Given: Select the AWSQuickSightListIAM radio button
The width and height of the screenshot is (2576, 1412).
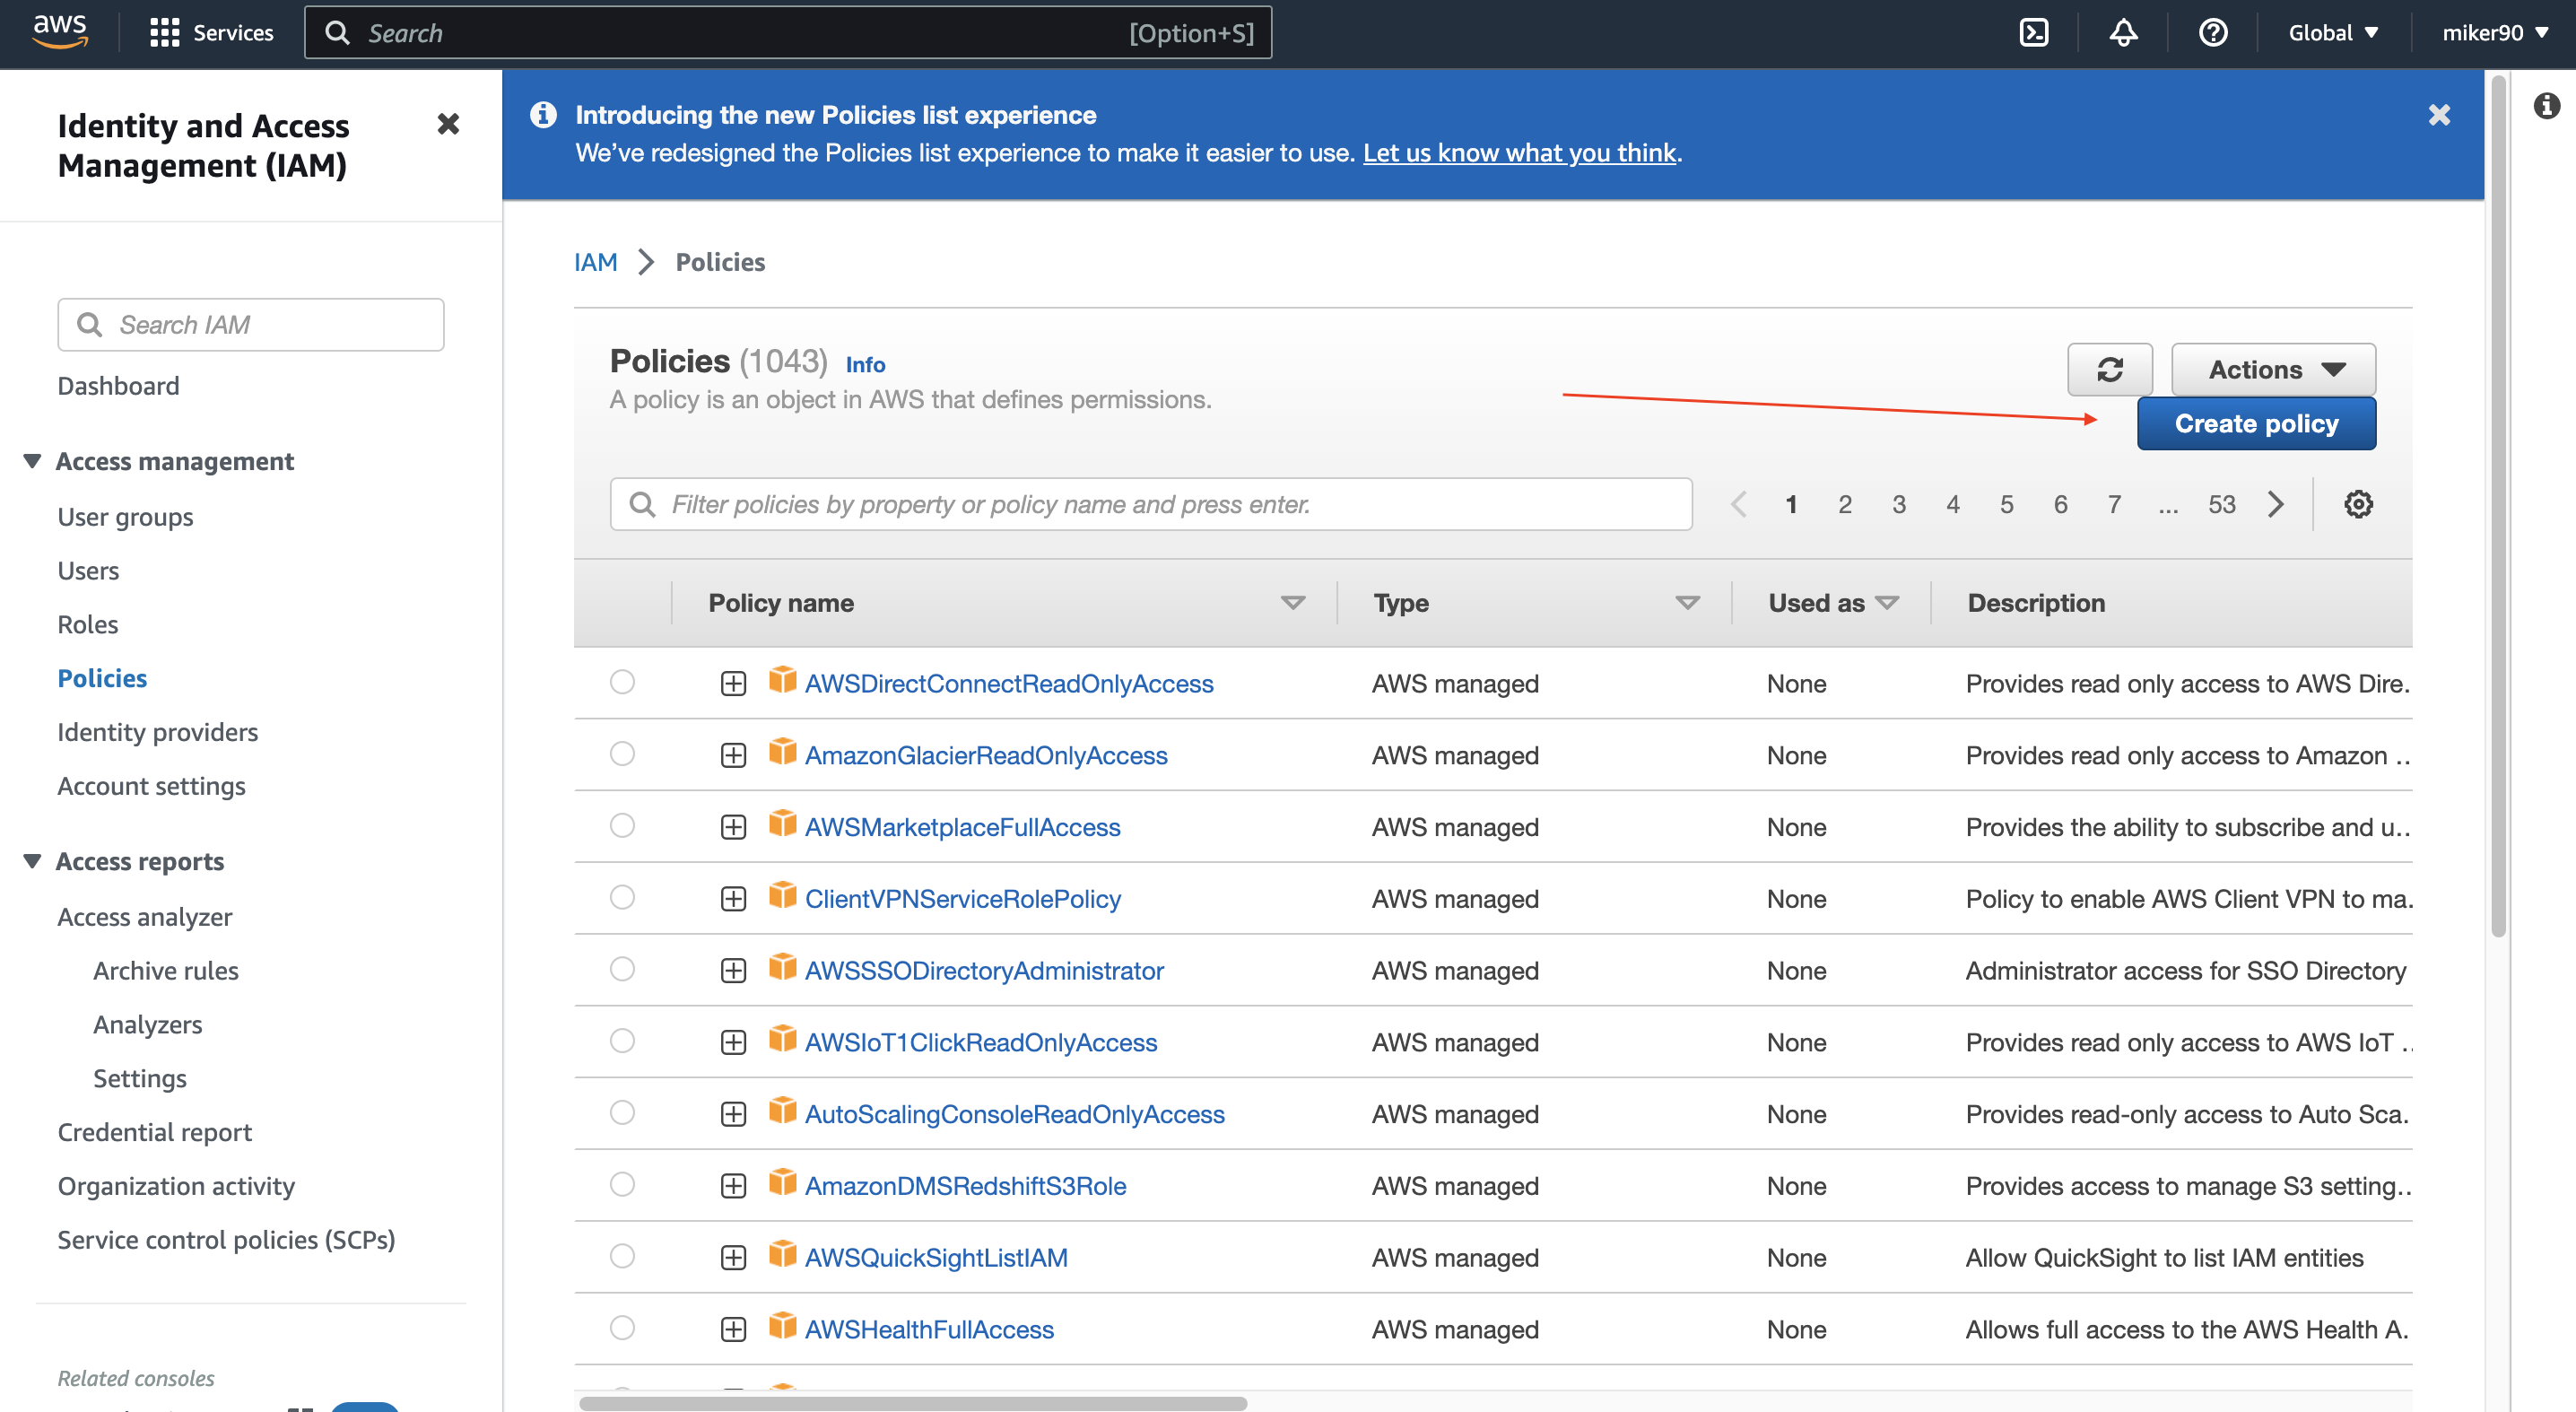Looking at the screenshot, I should click(622, 1257).
